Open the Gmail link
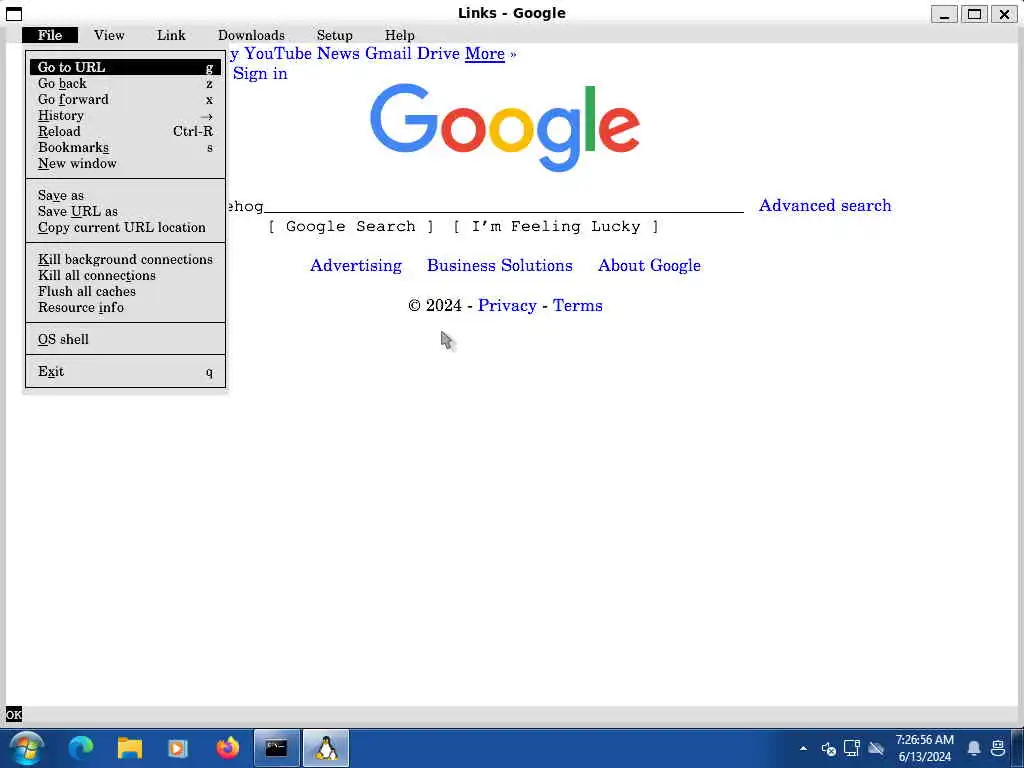Screen dimensions: 1024x768 coord(388,54)
